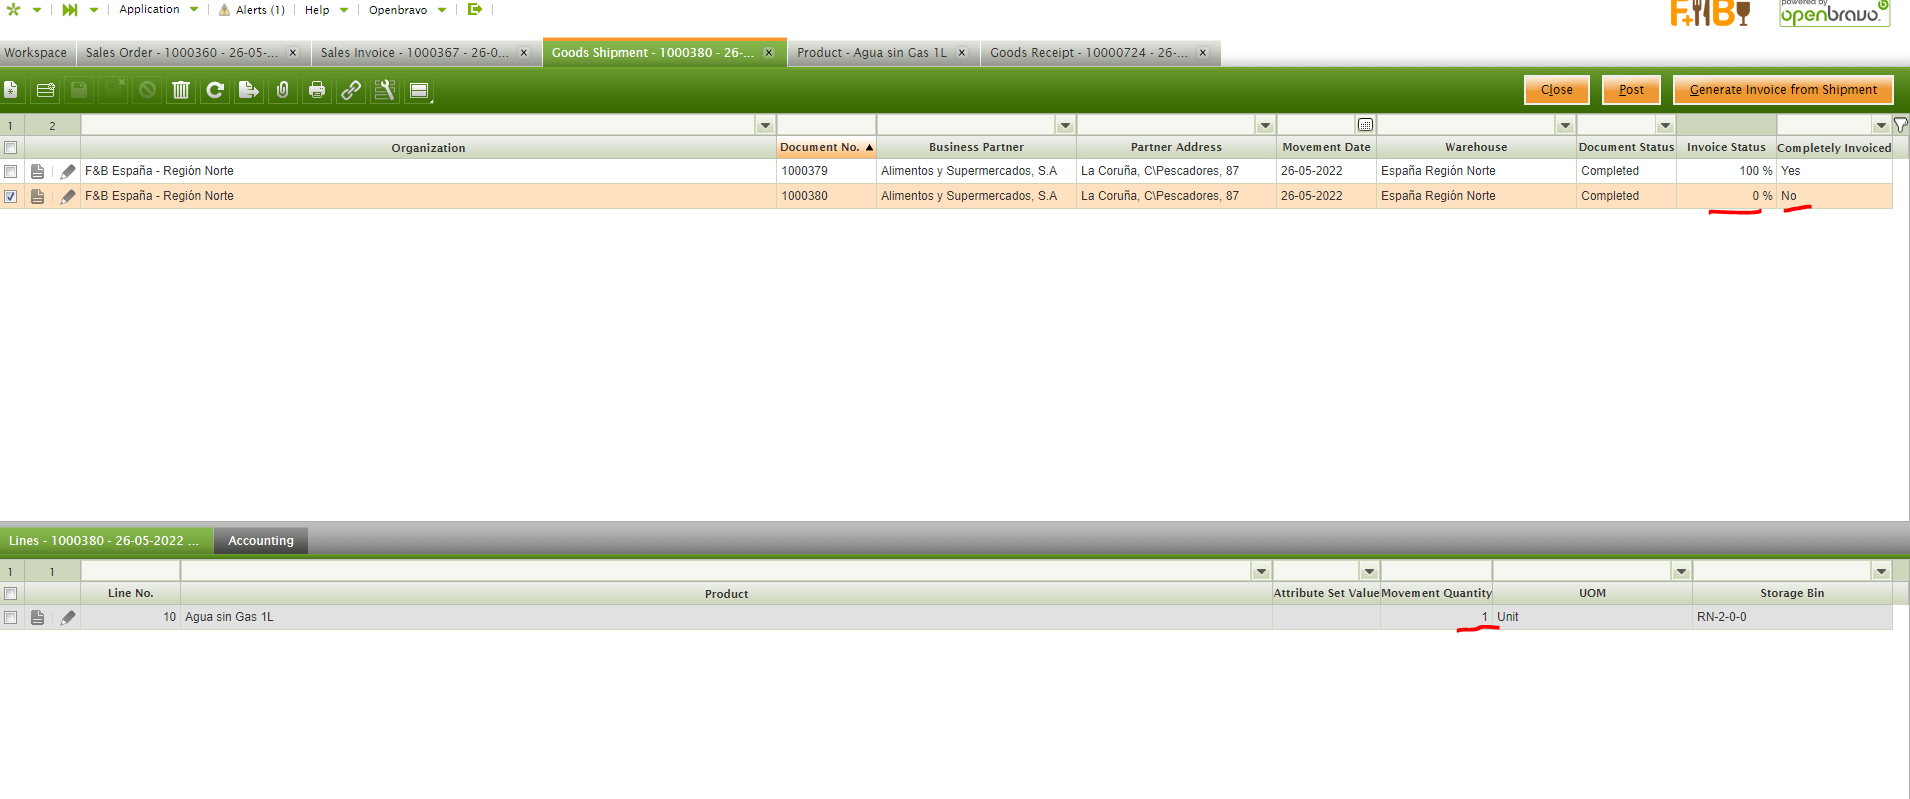Expand the Organization filter dropdown
This screenshot has width=1910, height=799.
[765, 126]
